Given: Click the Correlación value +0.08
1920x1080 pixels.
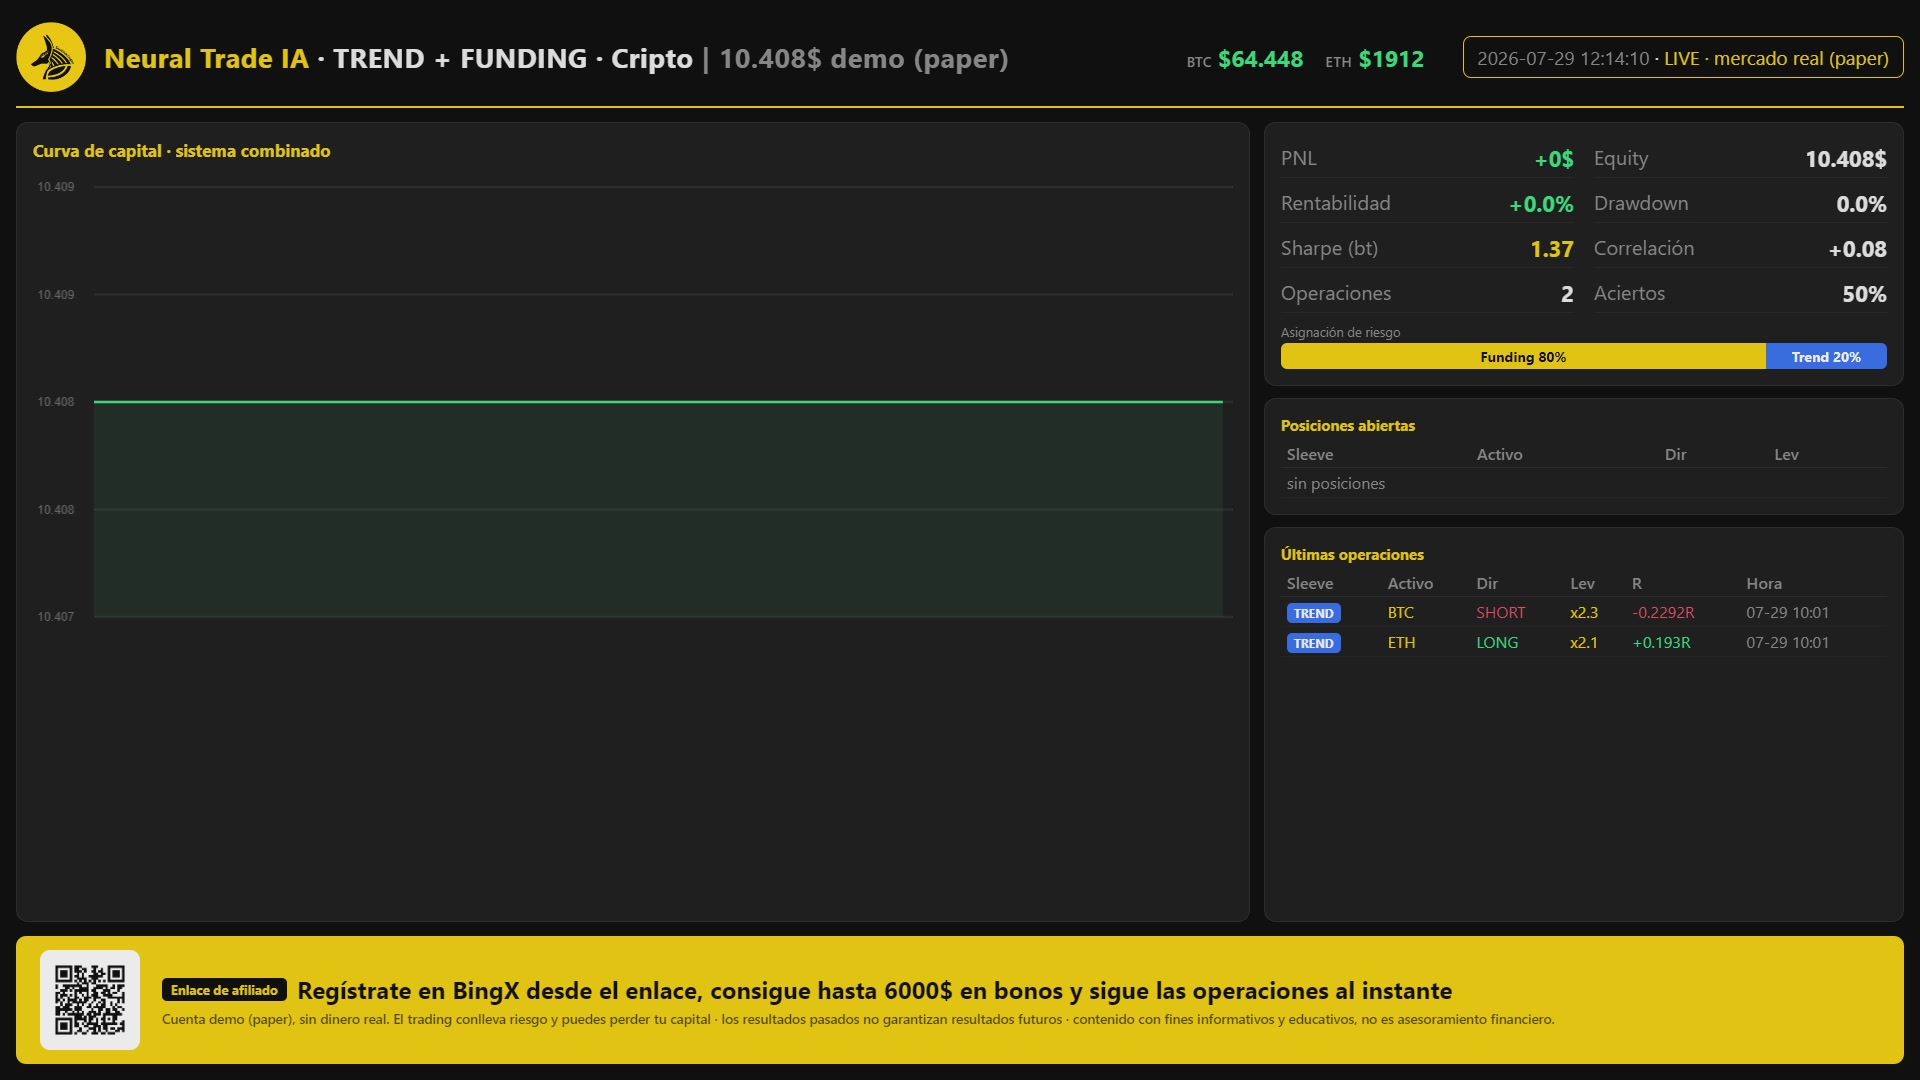Looking at the screenshot, I should pos(1857,249).
